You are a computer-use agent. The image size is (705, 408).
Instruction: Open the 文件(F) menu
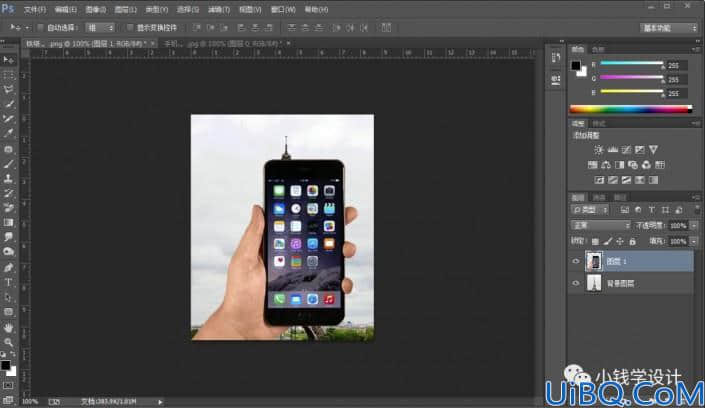35,9
